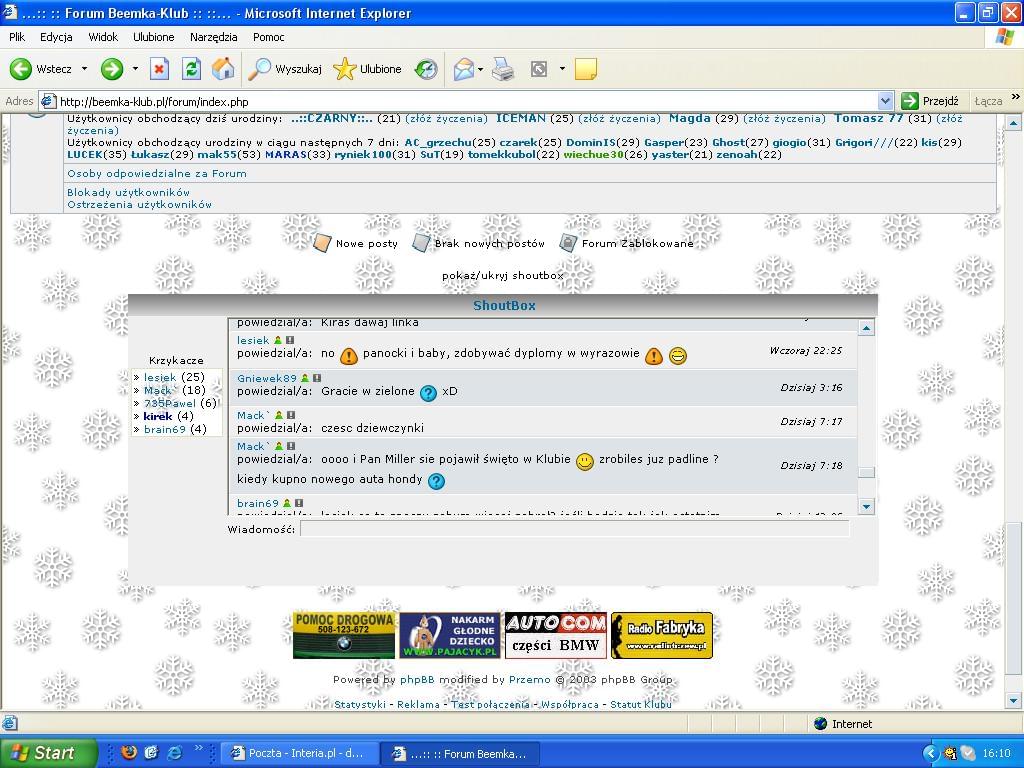
Task: Open the Widok menu
Action: point(103,37)
